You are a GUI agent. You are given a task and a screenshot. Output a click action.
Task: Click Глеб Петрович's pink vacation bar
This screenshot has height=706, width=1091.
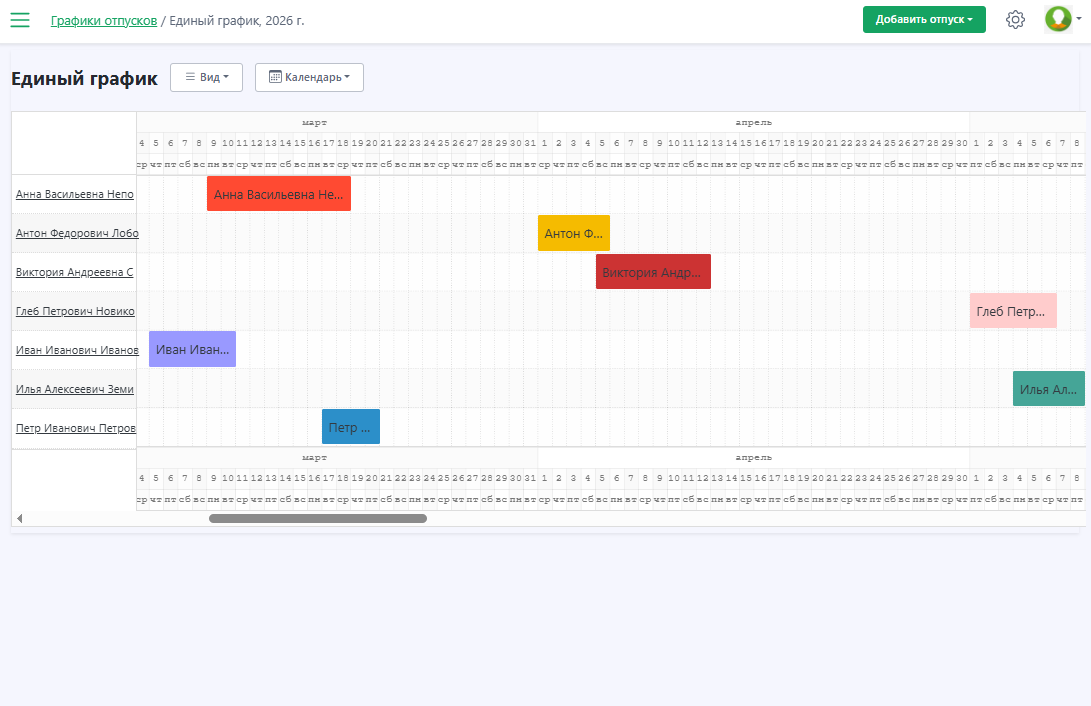pyautogui.click(x=1012, y=311)
